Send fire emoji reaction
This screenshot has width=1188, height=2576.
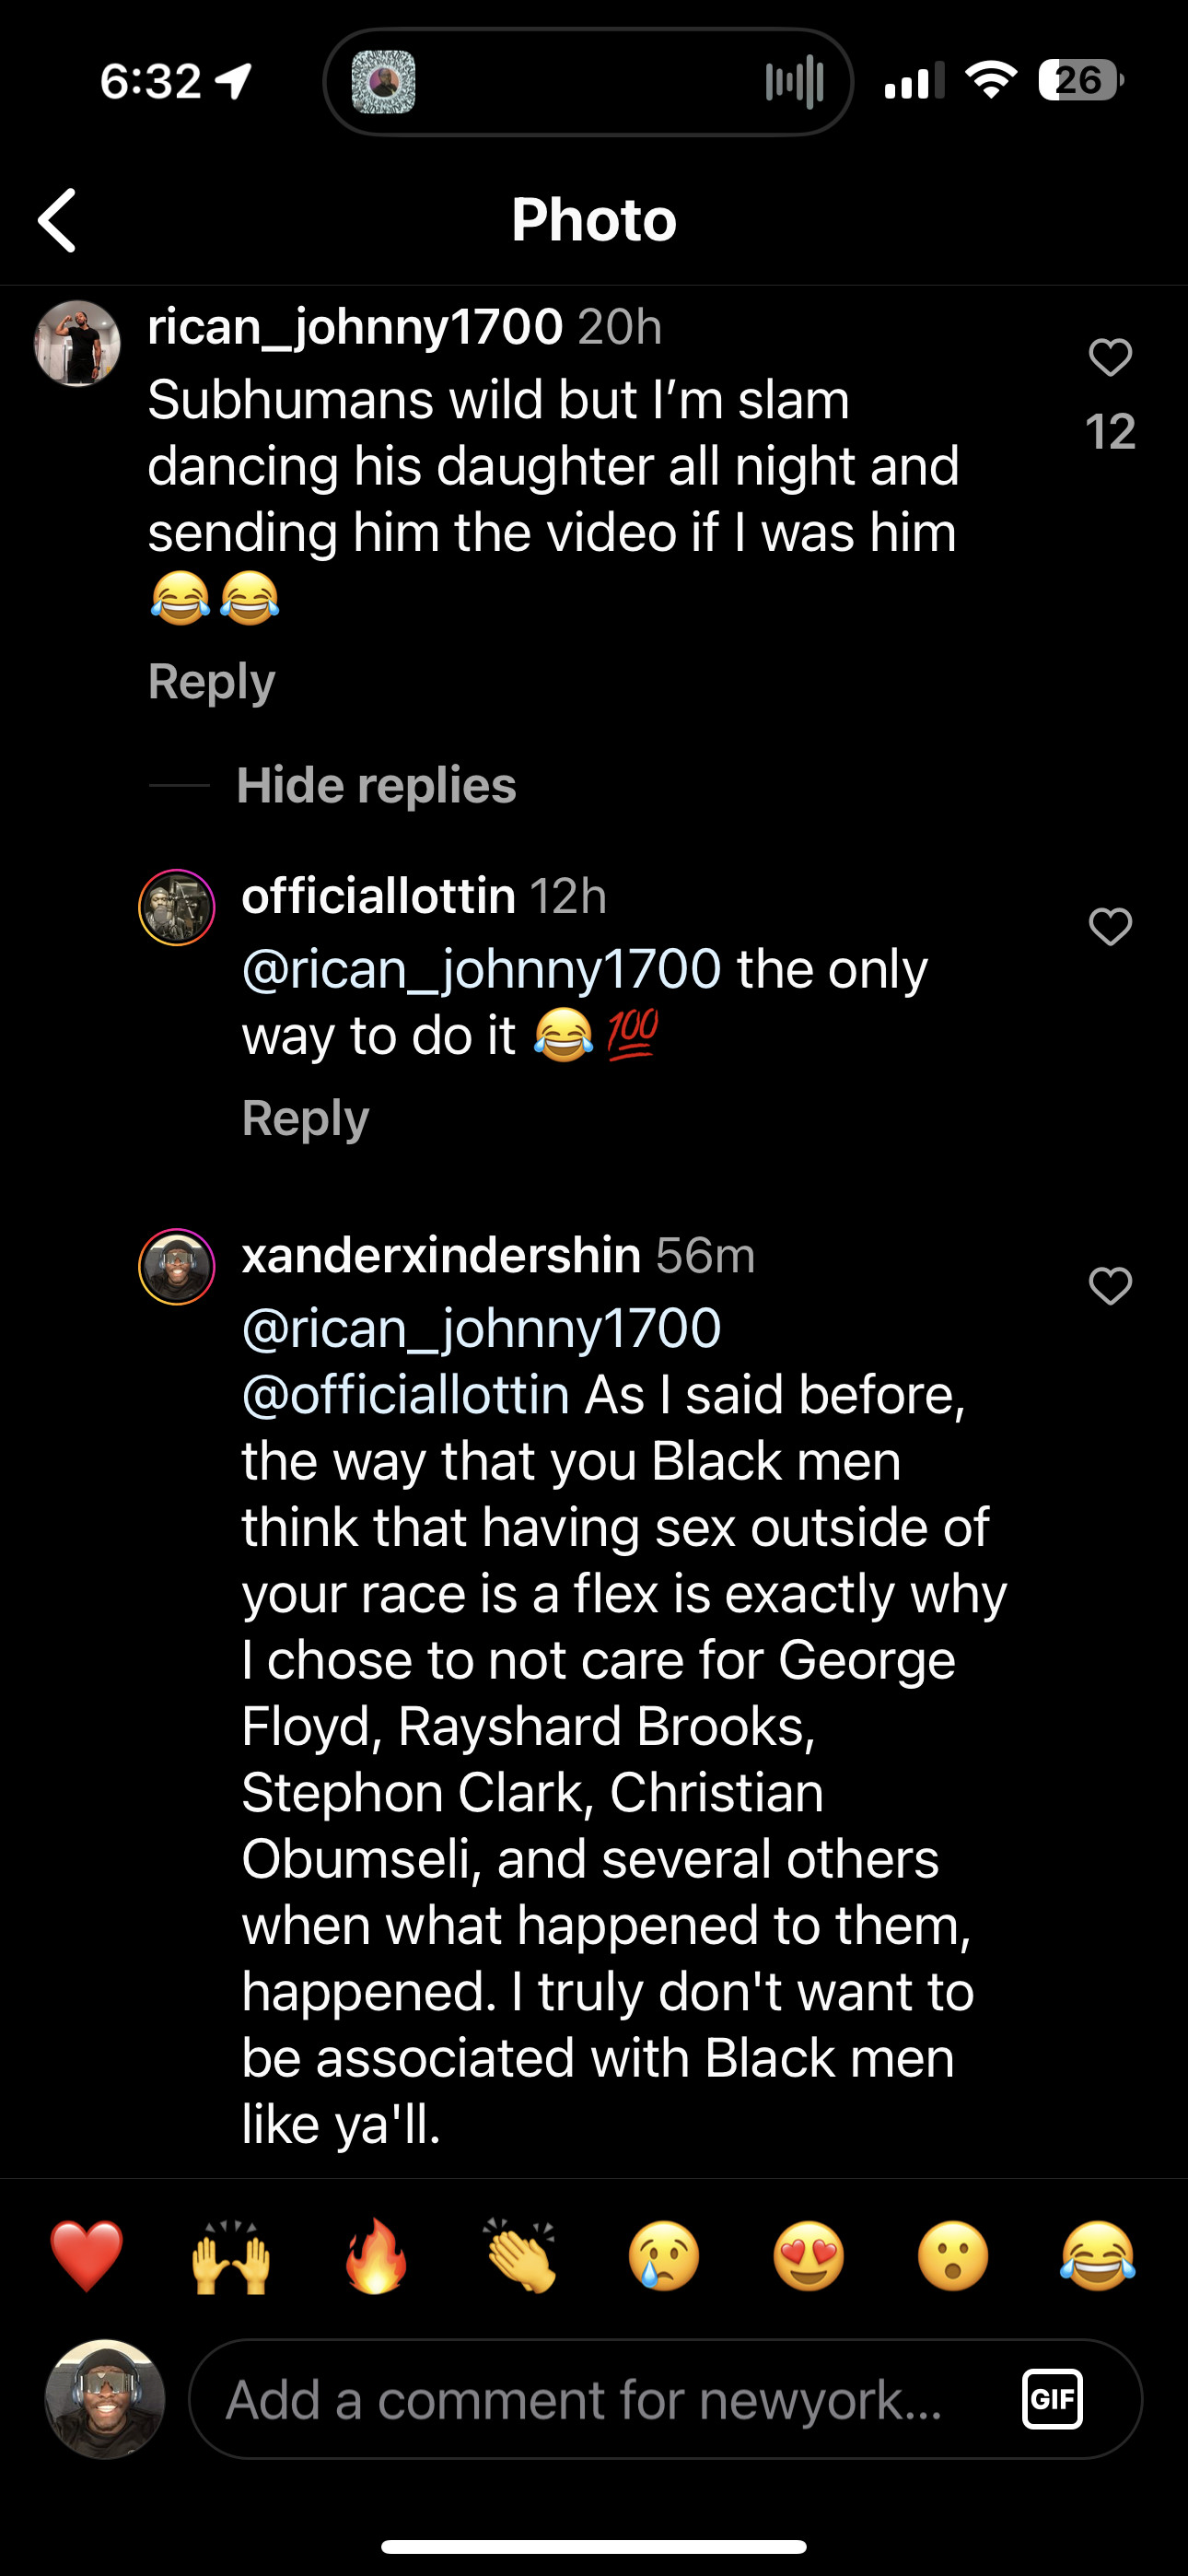376,2256
